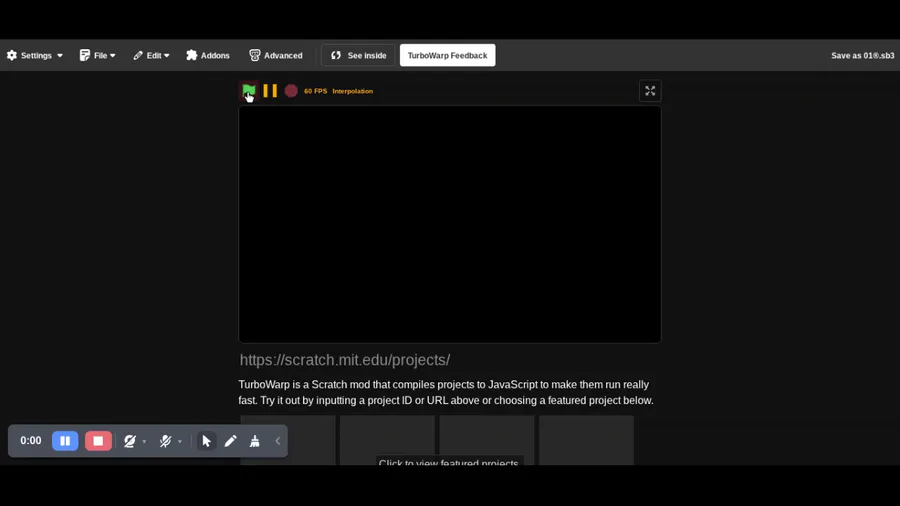Click the recorder timer 0:00
Image resolution: width=900 pixels, height=506 pixels.
[x=31, y=441]
